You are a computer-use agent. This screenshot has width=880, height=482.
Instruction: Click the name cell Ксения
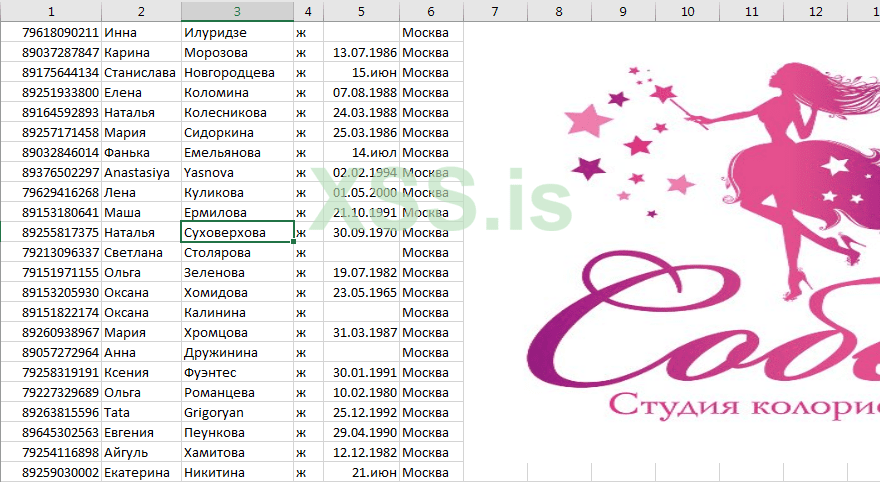pyautogui.click(x=141, y=373)
